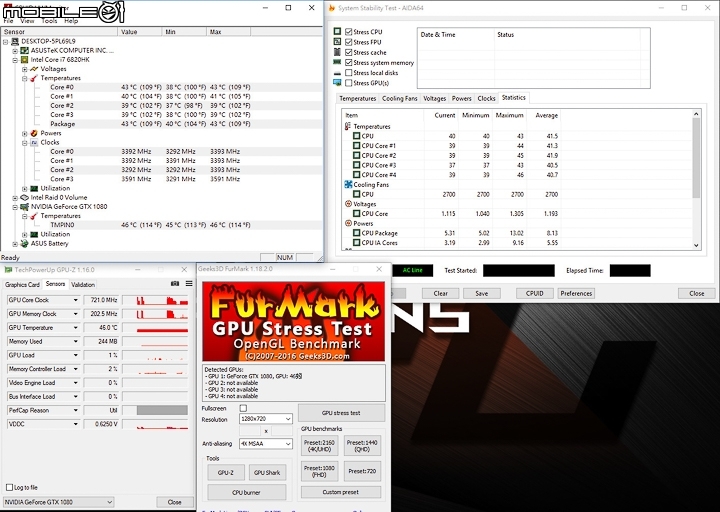720x512 pixels.
Task: Click the GPU Temperature sensor graph
Action: pos(155,327)
